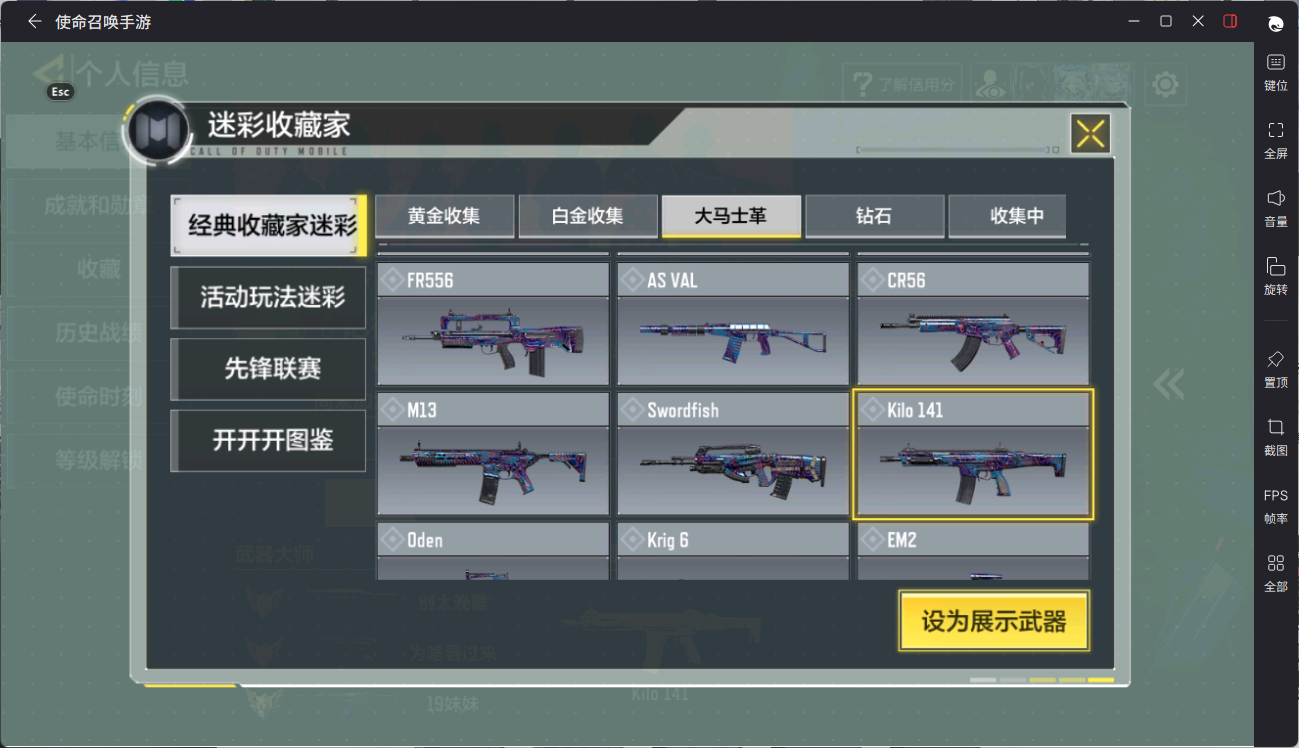This screenshot has width=1299, height=748.
Task: Open the 键位 keymapping icon in sidebar
Action: click(x=1275, y=73)
